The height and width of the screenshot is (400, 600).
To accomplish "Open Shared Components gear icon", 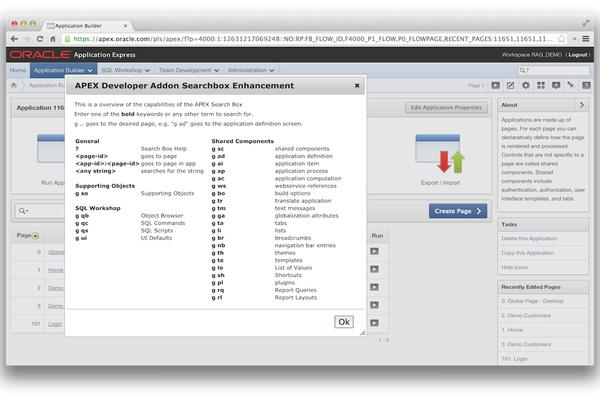I will 526,85.
